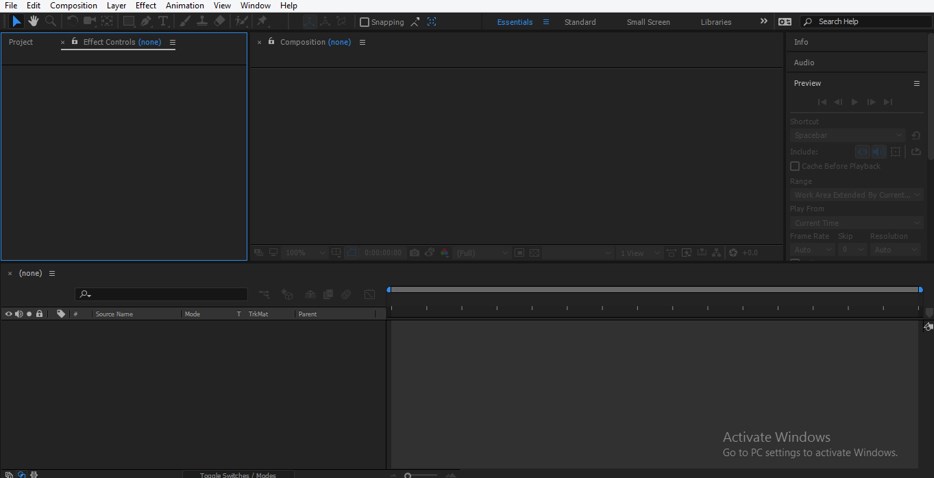
Task: Enable the Snapping checkbox
Action: (x=365, y=22)
